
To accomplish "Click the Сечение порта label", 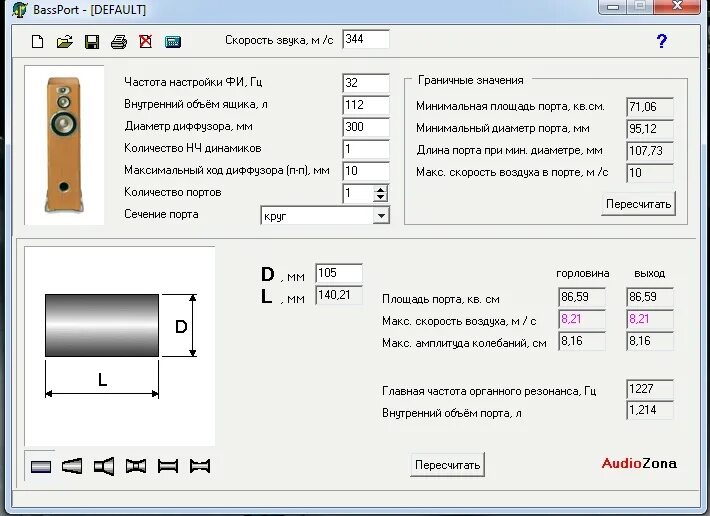I will 161,214.
